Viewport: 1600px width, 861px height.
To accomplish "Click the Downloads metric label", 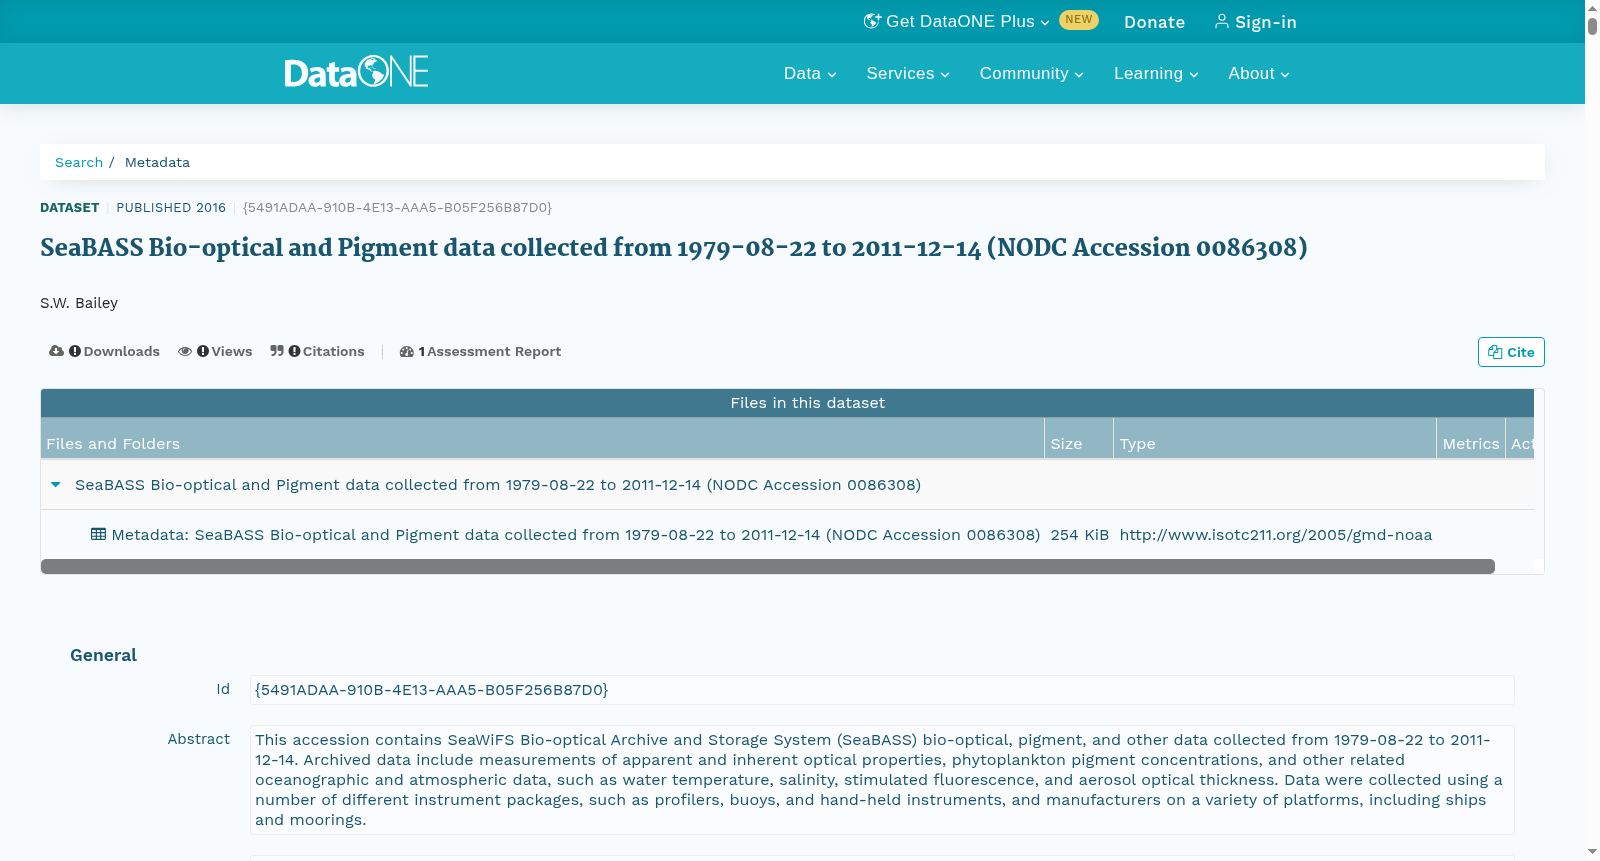I will point(122,351).
